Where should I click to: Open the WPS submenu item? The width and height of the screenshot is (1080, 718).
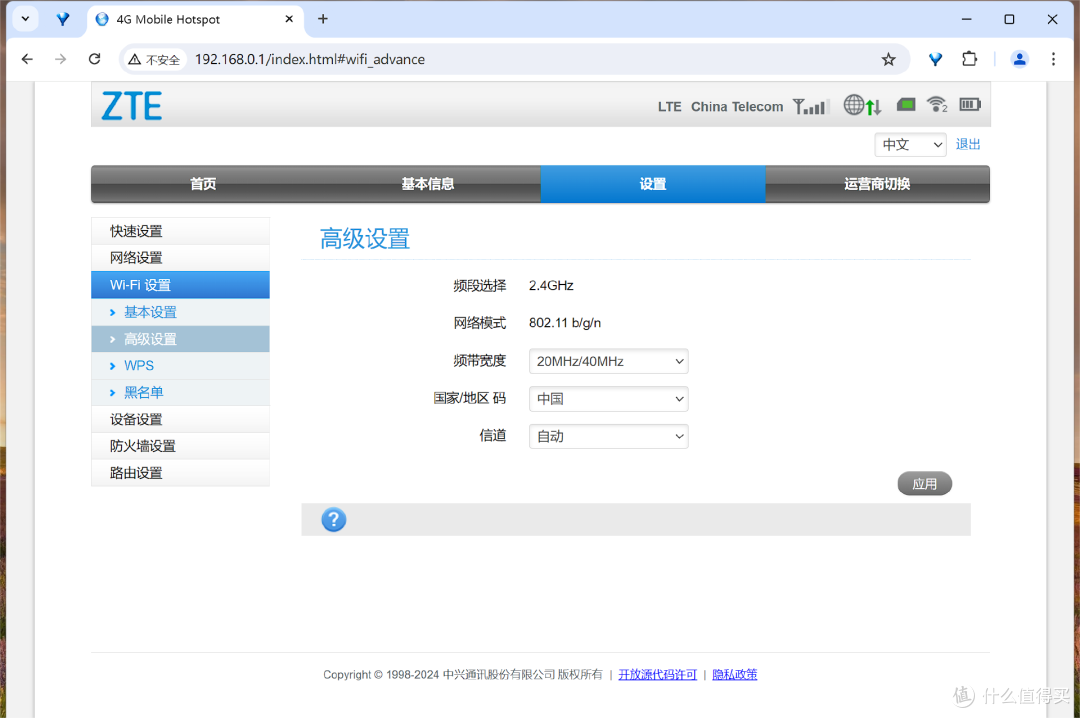(180, 366)
